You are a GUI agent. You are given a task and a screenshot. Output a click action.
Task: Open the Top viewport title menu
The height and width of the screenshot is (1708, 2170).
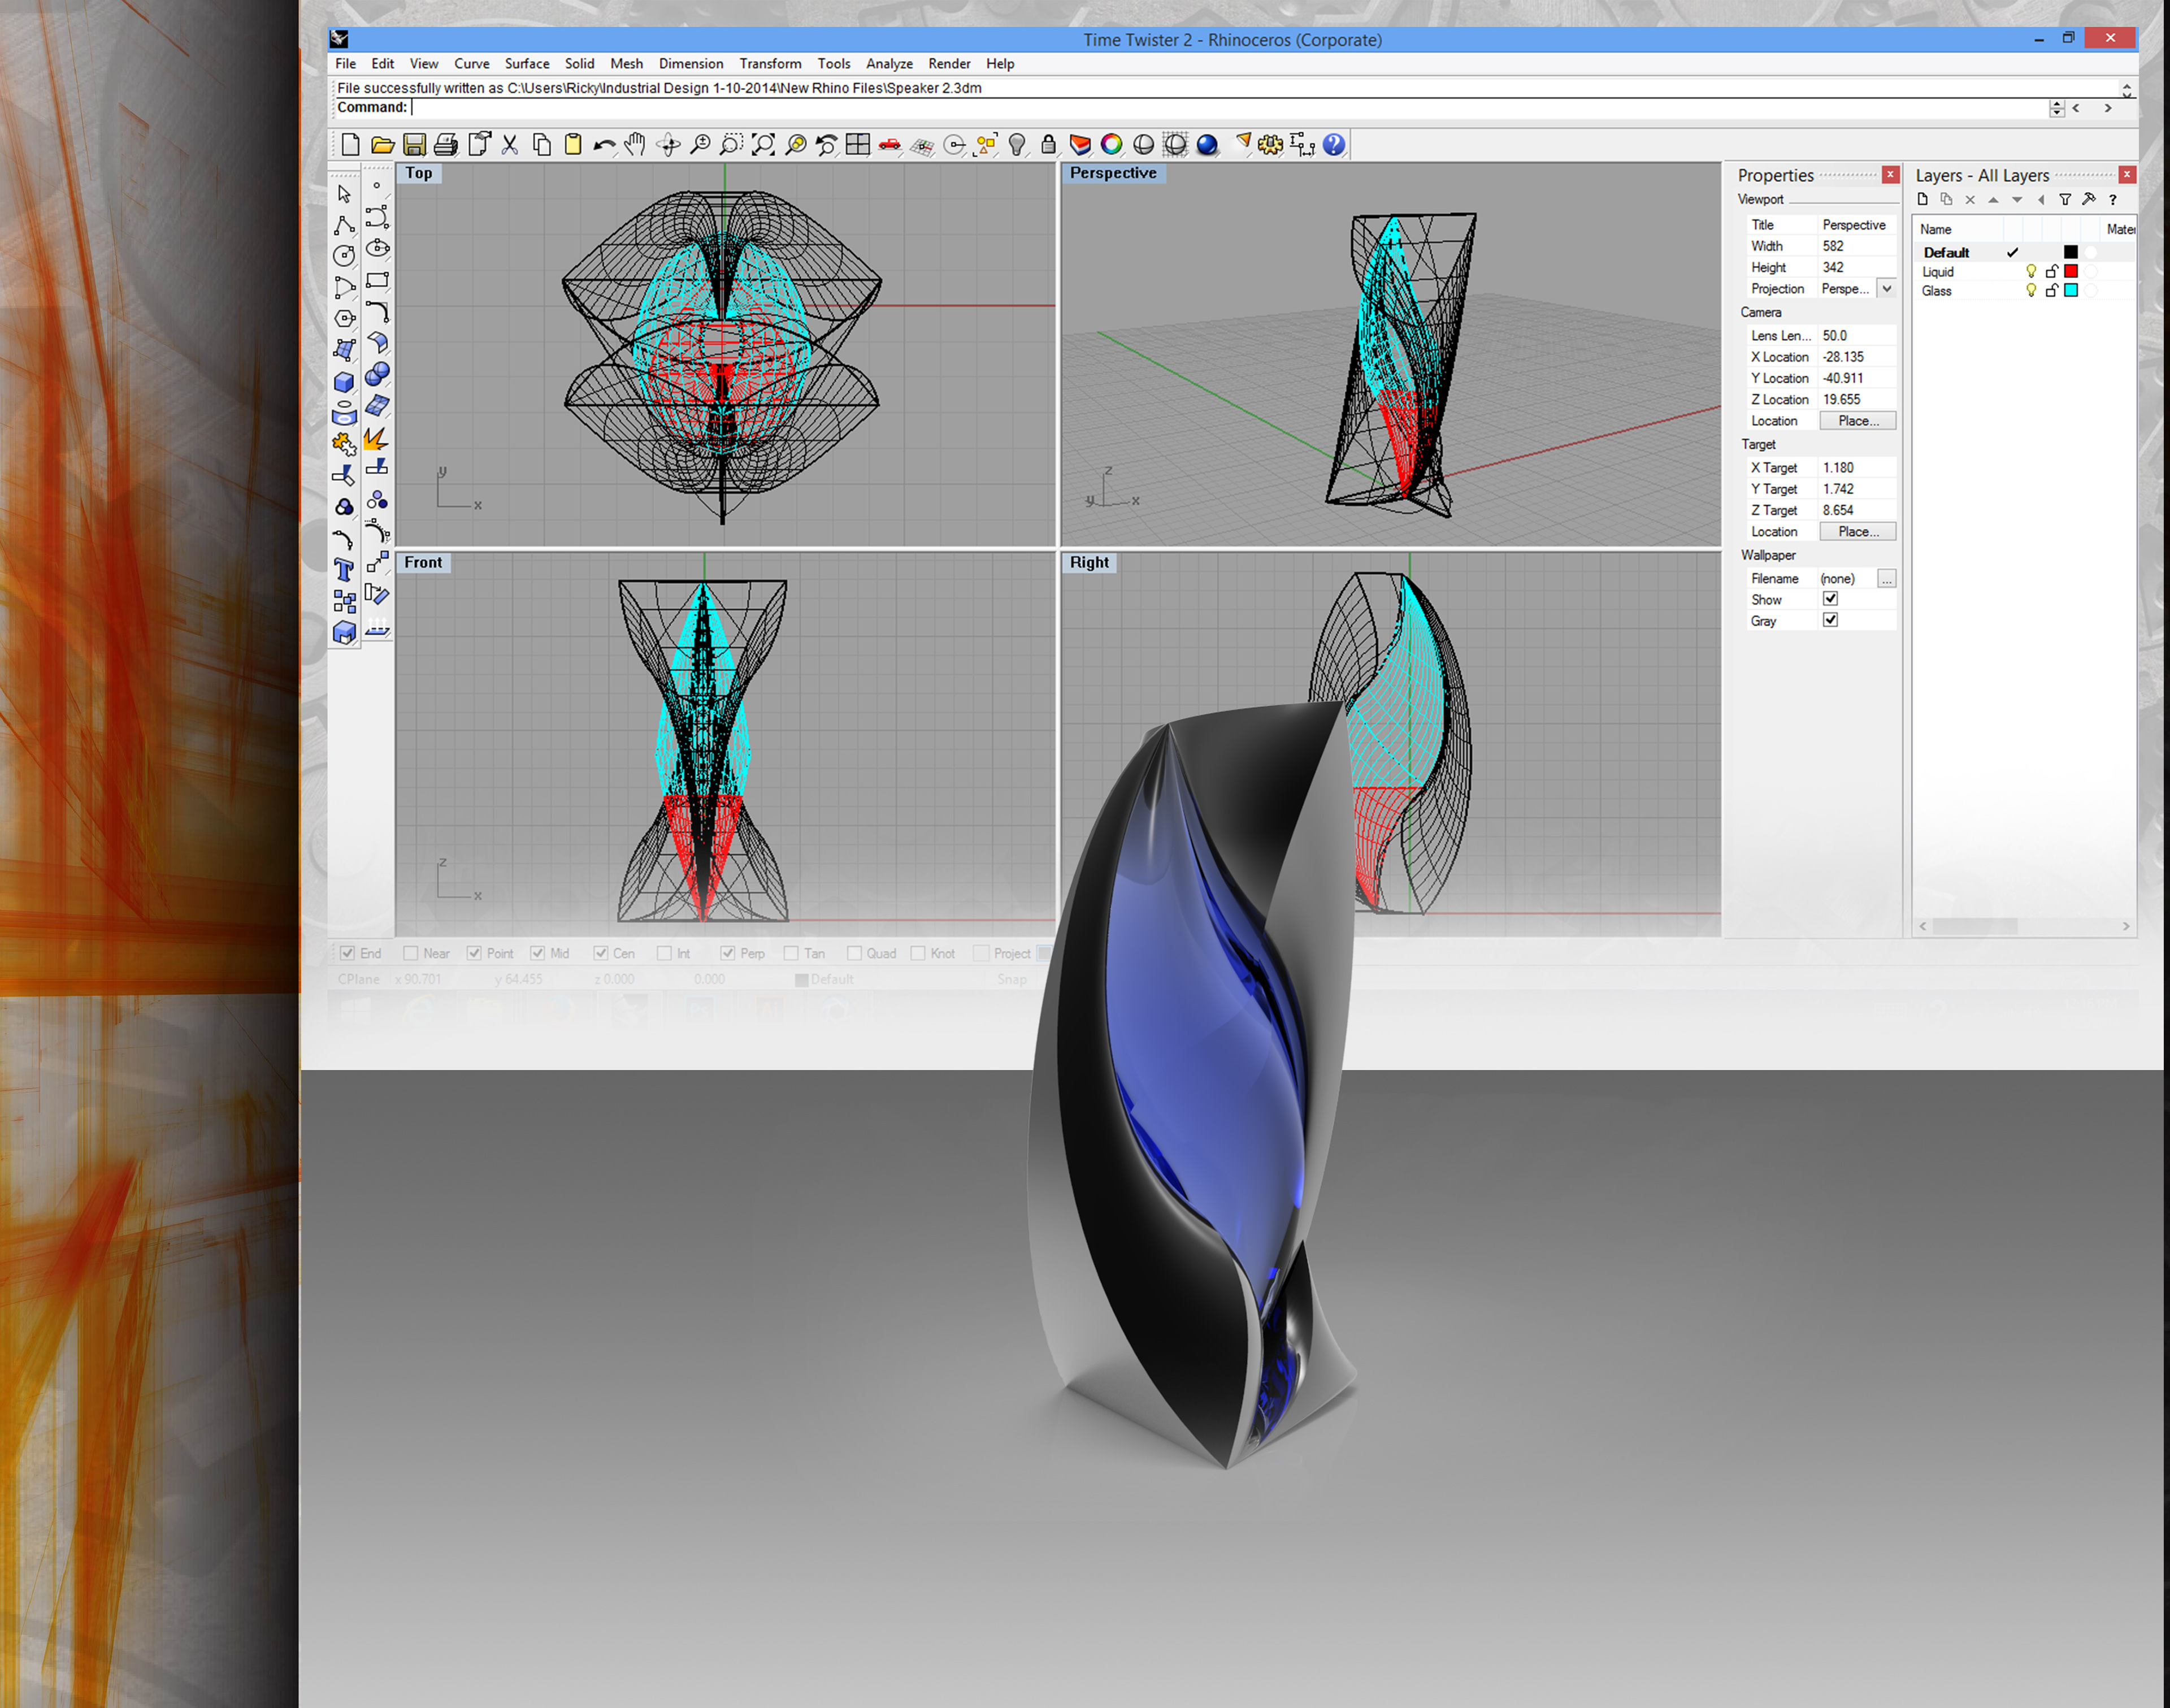tap(419, 173)
